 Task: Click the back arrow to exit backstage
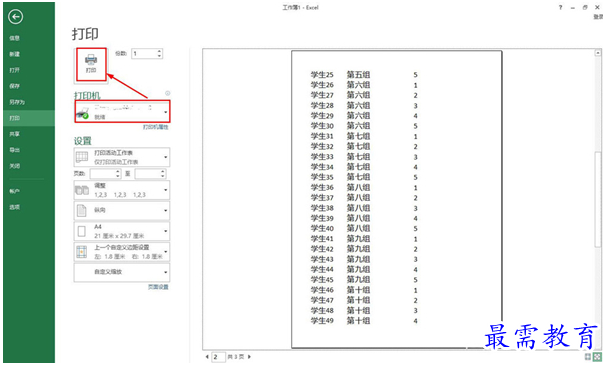click(15, 17)
